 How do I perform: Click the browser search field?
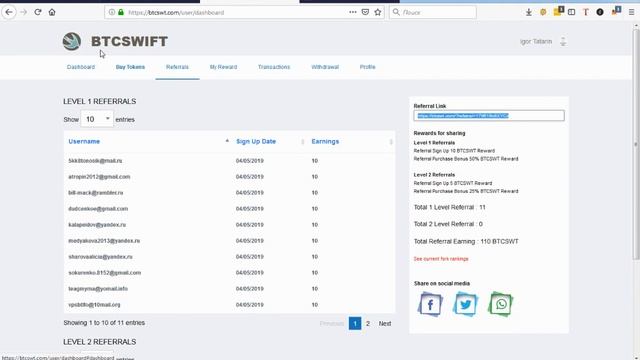(433, 12)
